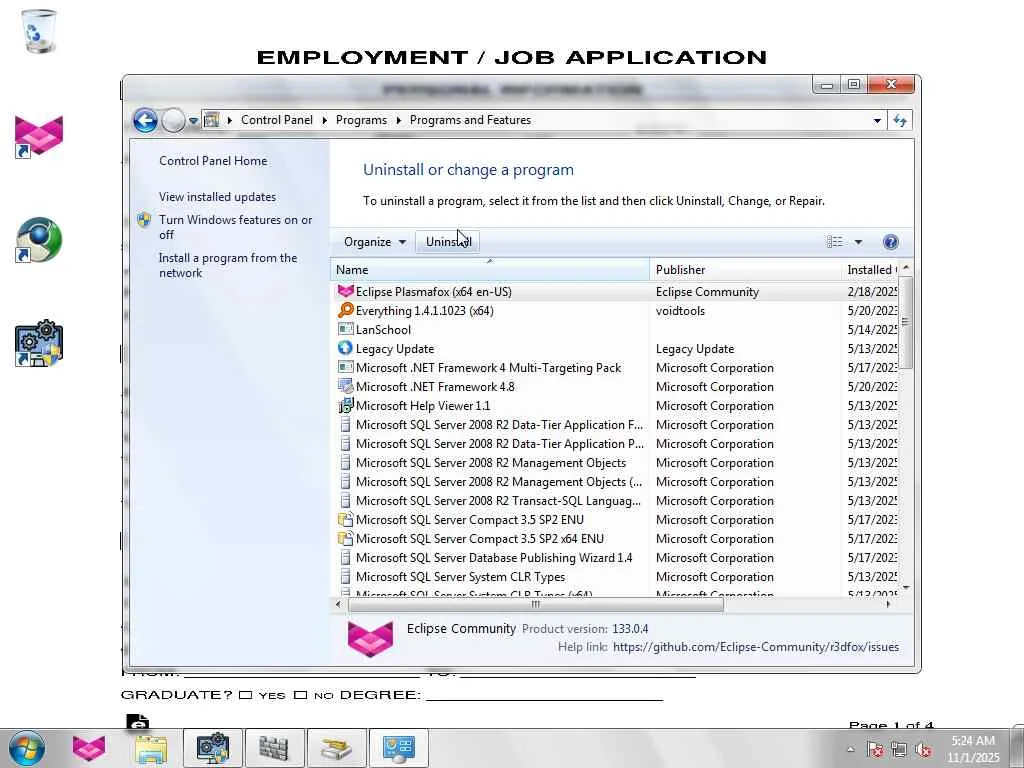Click the Action Center flag tray icon
This screenshot has height=768, width=1024.
[x=875, y=750]
